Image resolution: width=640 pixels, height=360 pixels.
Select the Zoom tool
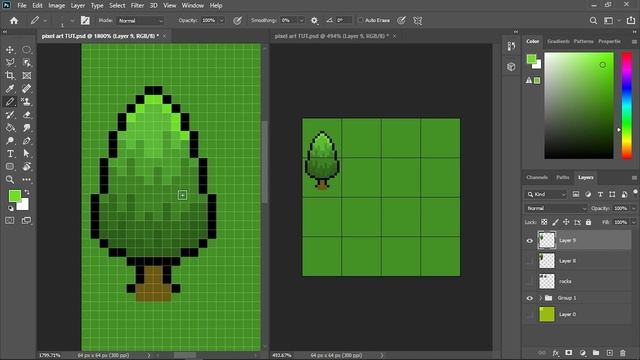coord(10,180)
